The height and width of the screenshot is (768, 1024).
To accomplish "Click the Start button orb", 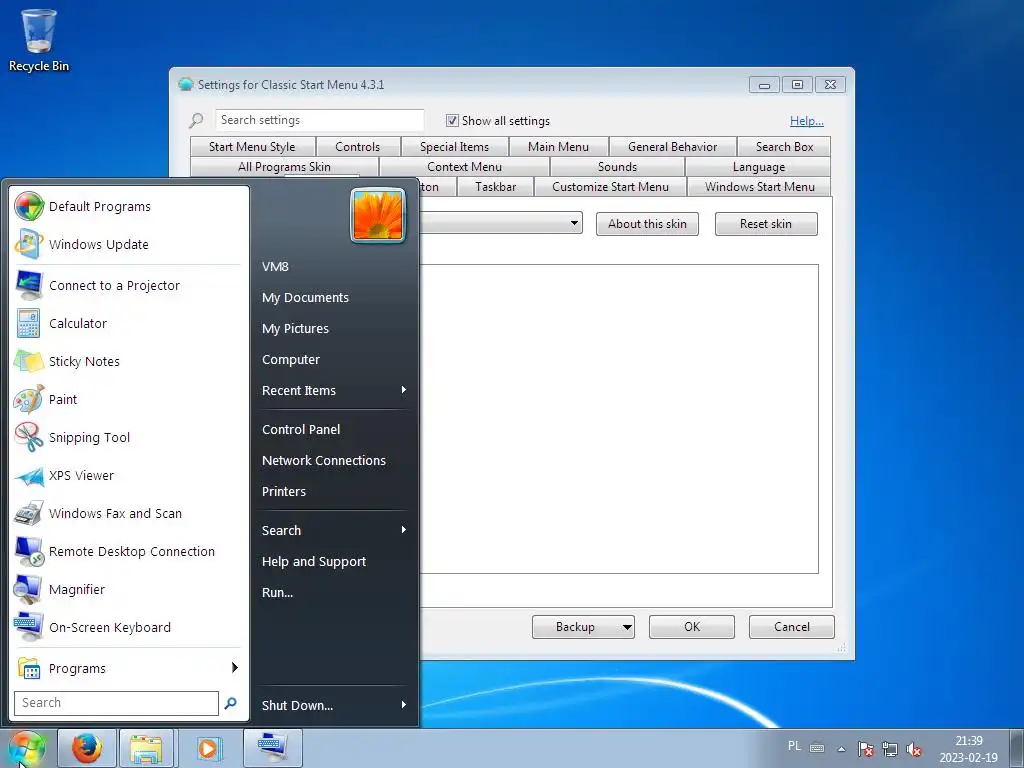I will 26,748.
